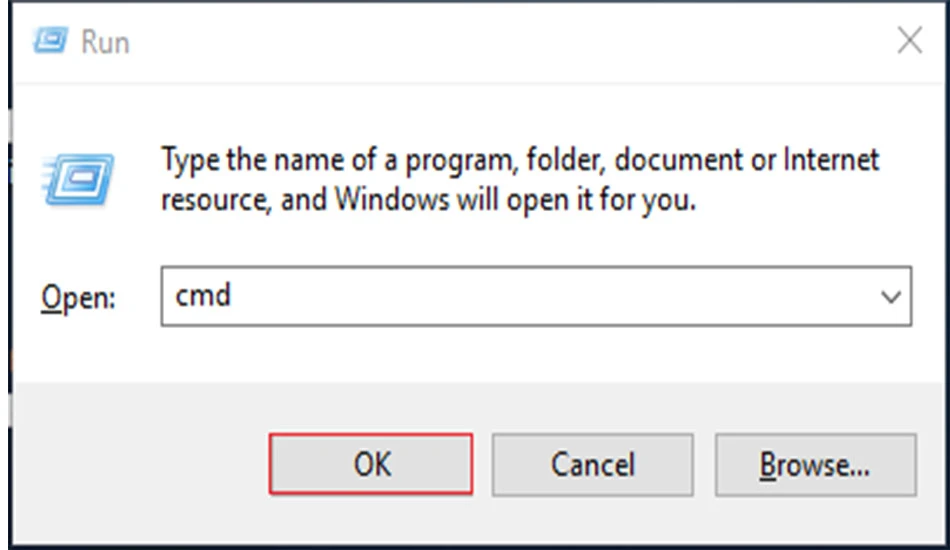Place cursor in empty area of Open field
This screenshot has width=950, height=550.
coord(545,296)
